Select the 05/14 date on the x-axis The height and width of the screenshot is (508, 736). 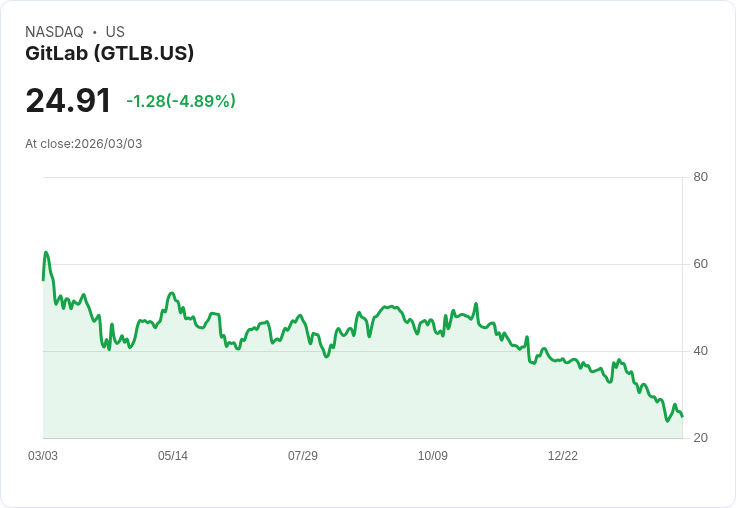173,456
